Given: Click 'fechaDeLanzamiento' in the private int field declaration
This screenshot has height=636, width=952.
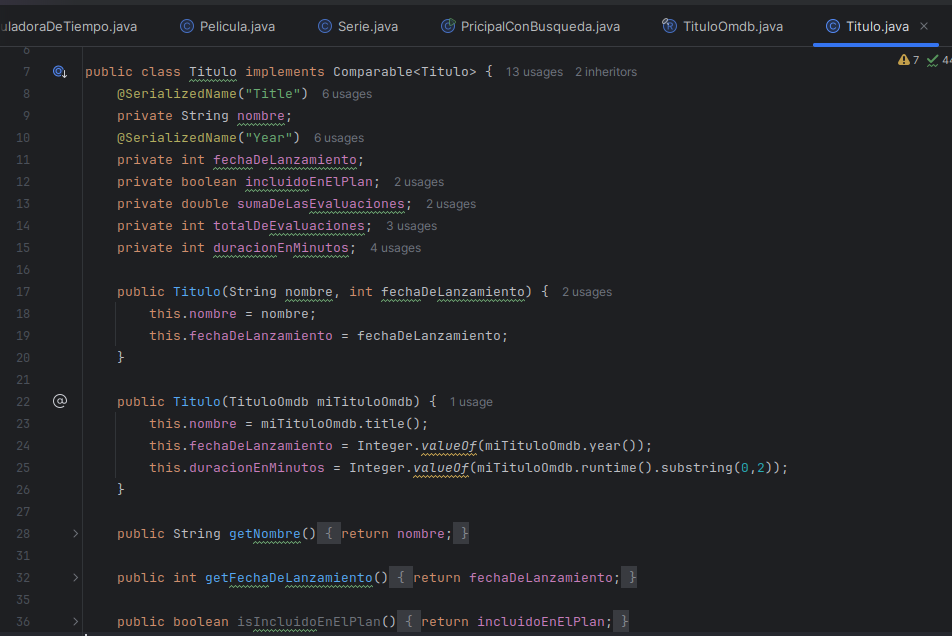Looking at the screenshot, I should (285, 160).
